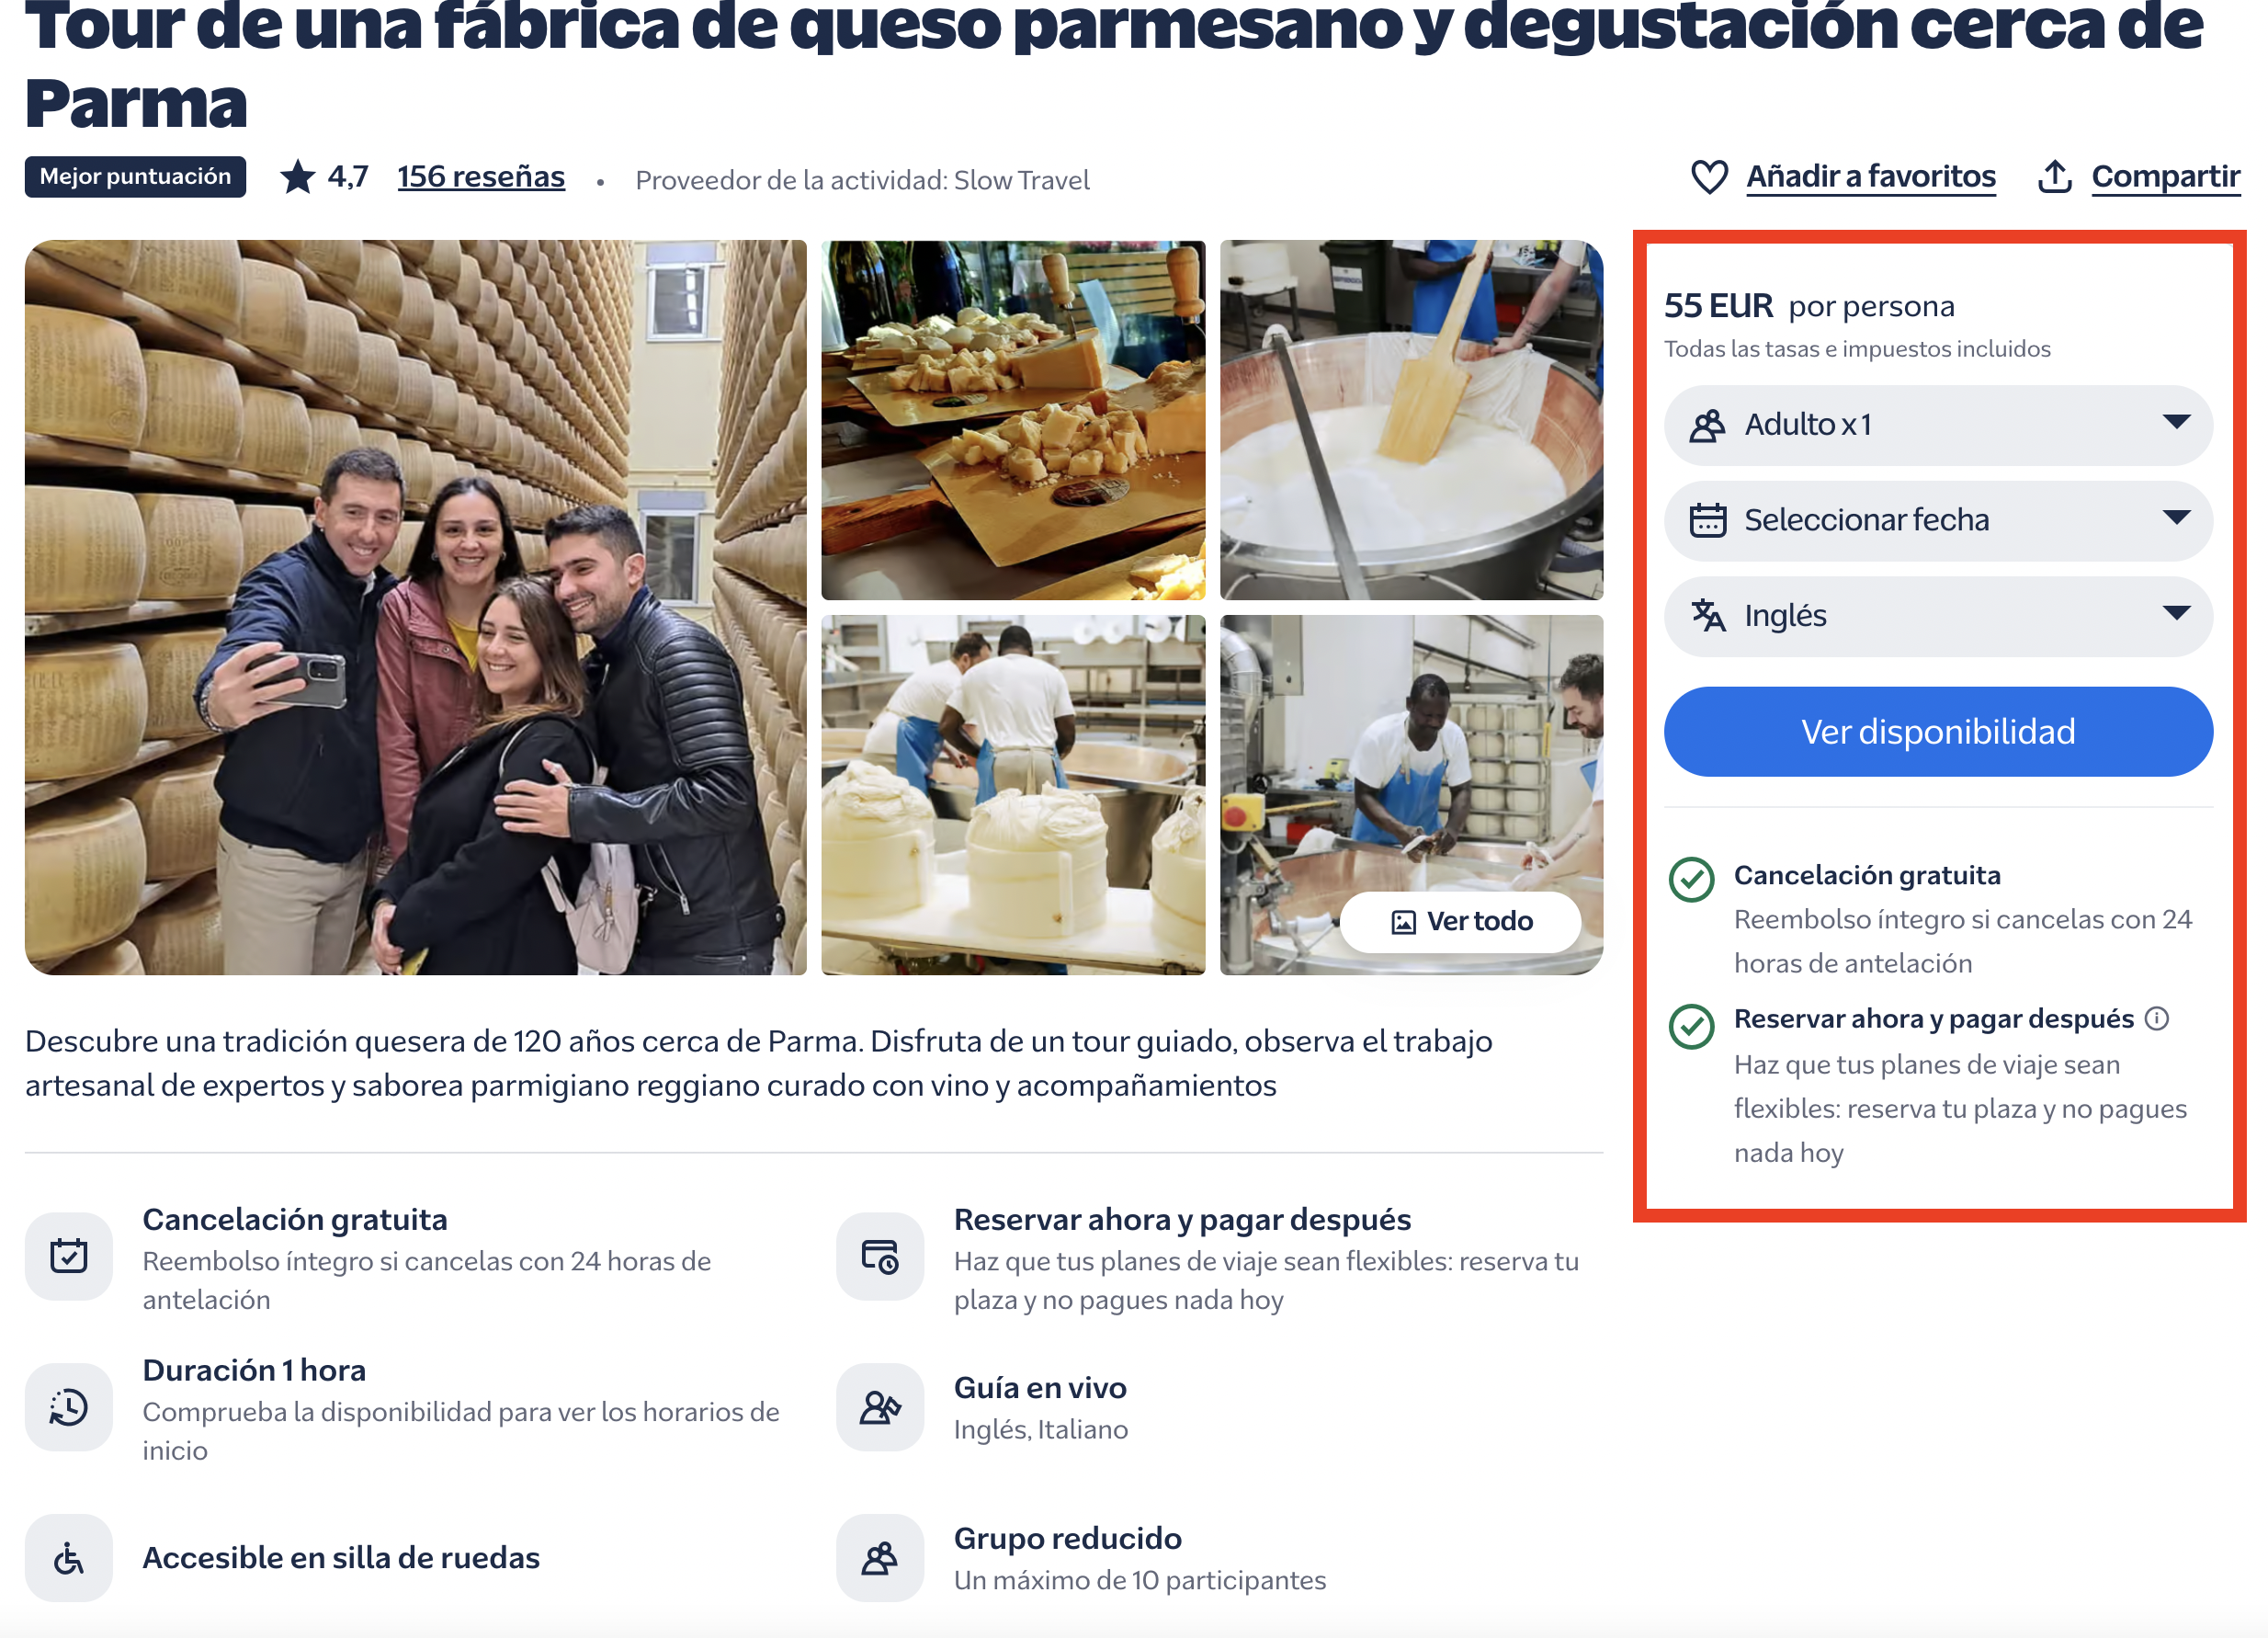Screen dimensions: 2268x1638
Task: Click green checkmark beside Cancelación gratuita in sidebar
Action: pyautogui.click(x=1692, y=880)
